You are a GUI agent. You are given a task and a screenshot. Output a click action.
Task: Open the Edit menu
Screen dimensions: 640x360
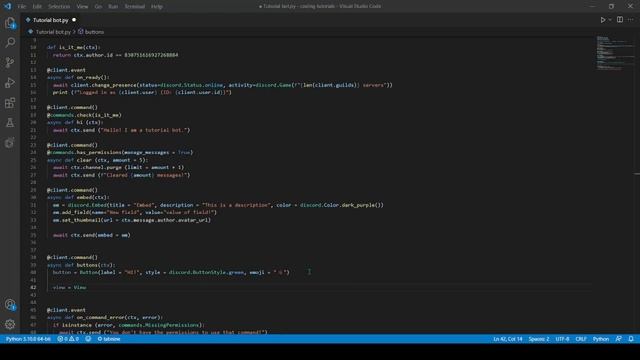tap(37, 7)
